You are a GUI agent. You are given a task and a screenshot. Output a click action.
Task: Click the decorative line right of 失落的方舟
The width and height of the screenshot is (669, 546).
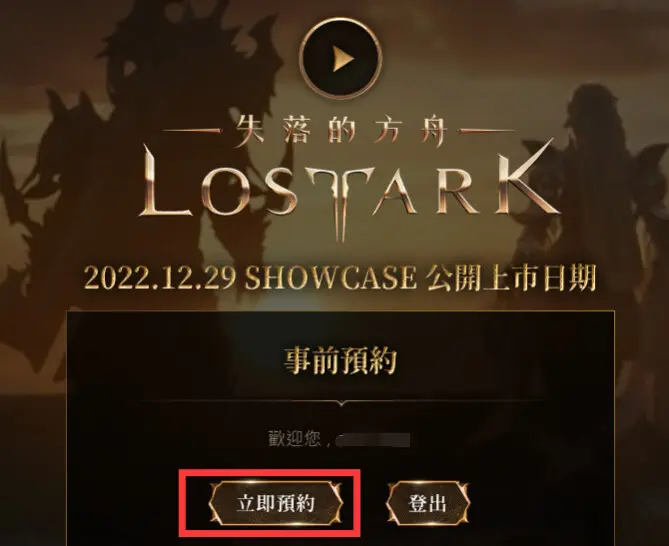coord(485,131)
